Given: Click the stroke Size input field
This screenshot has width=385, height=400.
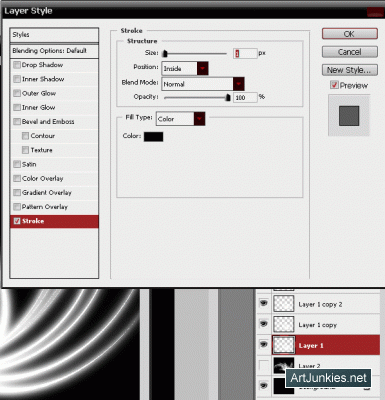Looking at the screenshot, I should point(245,53).
